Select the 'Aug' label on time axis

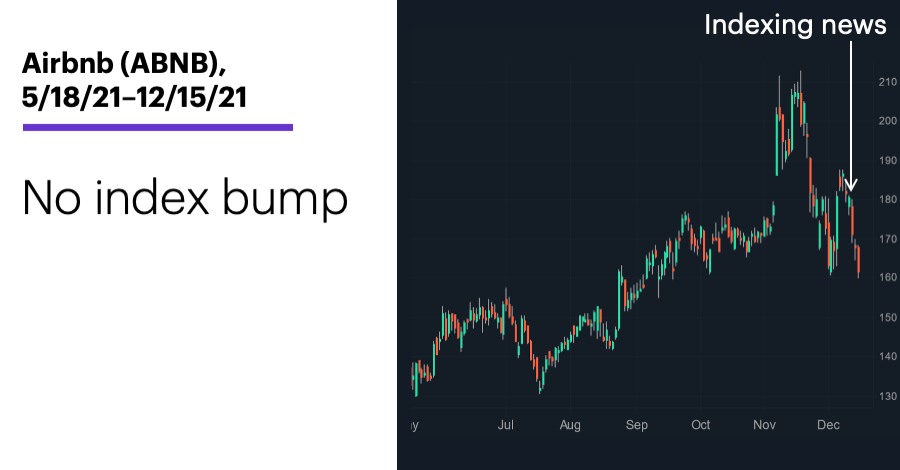click(570, 425)
